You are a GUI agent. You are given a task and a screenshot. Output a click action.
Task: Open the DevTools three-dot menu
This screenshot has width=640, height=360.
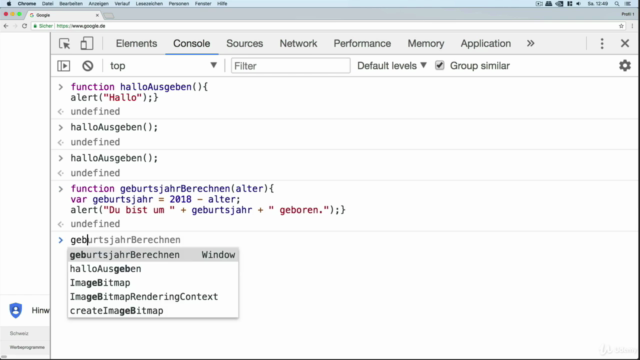602,43
